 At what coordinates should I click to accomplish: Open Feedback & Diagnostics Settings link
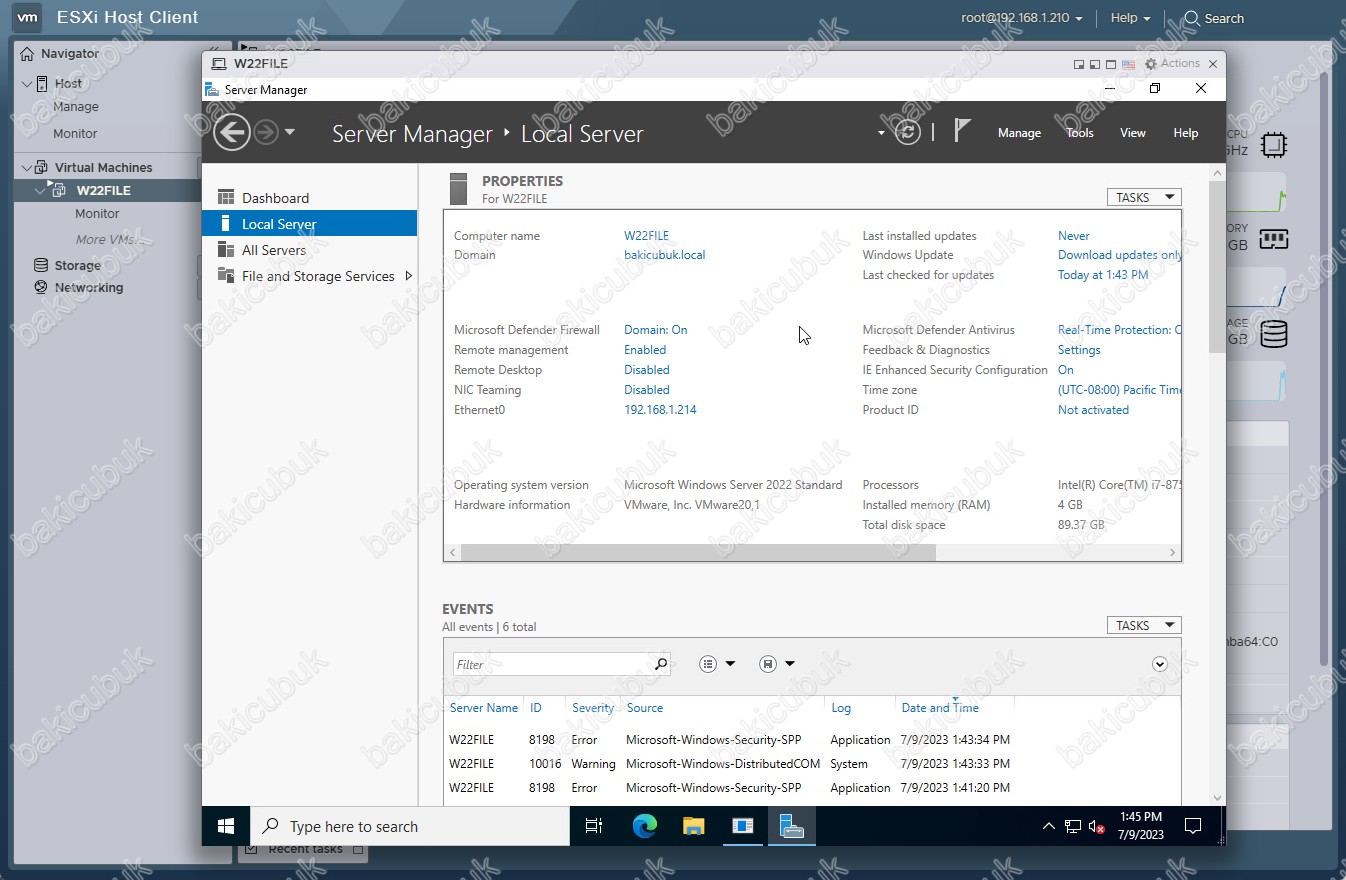(x=1079, y=350)
